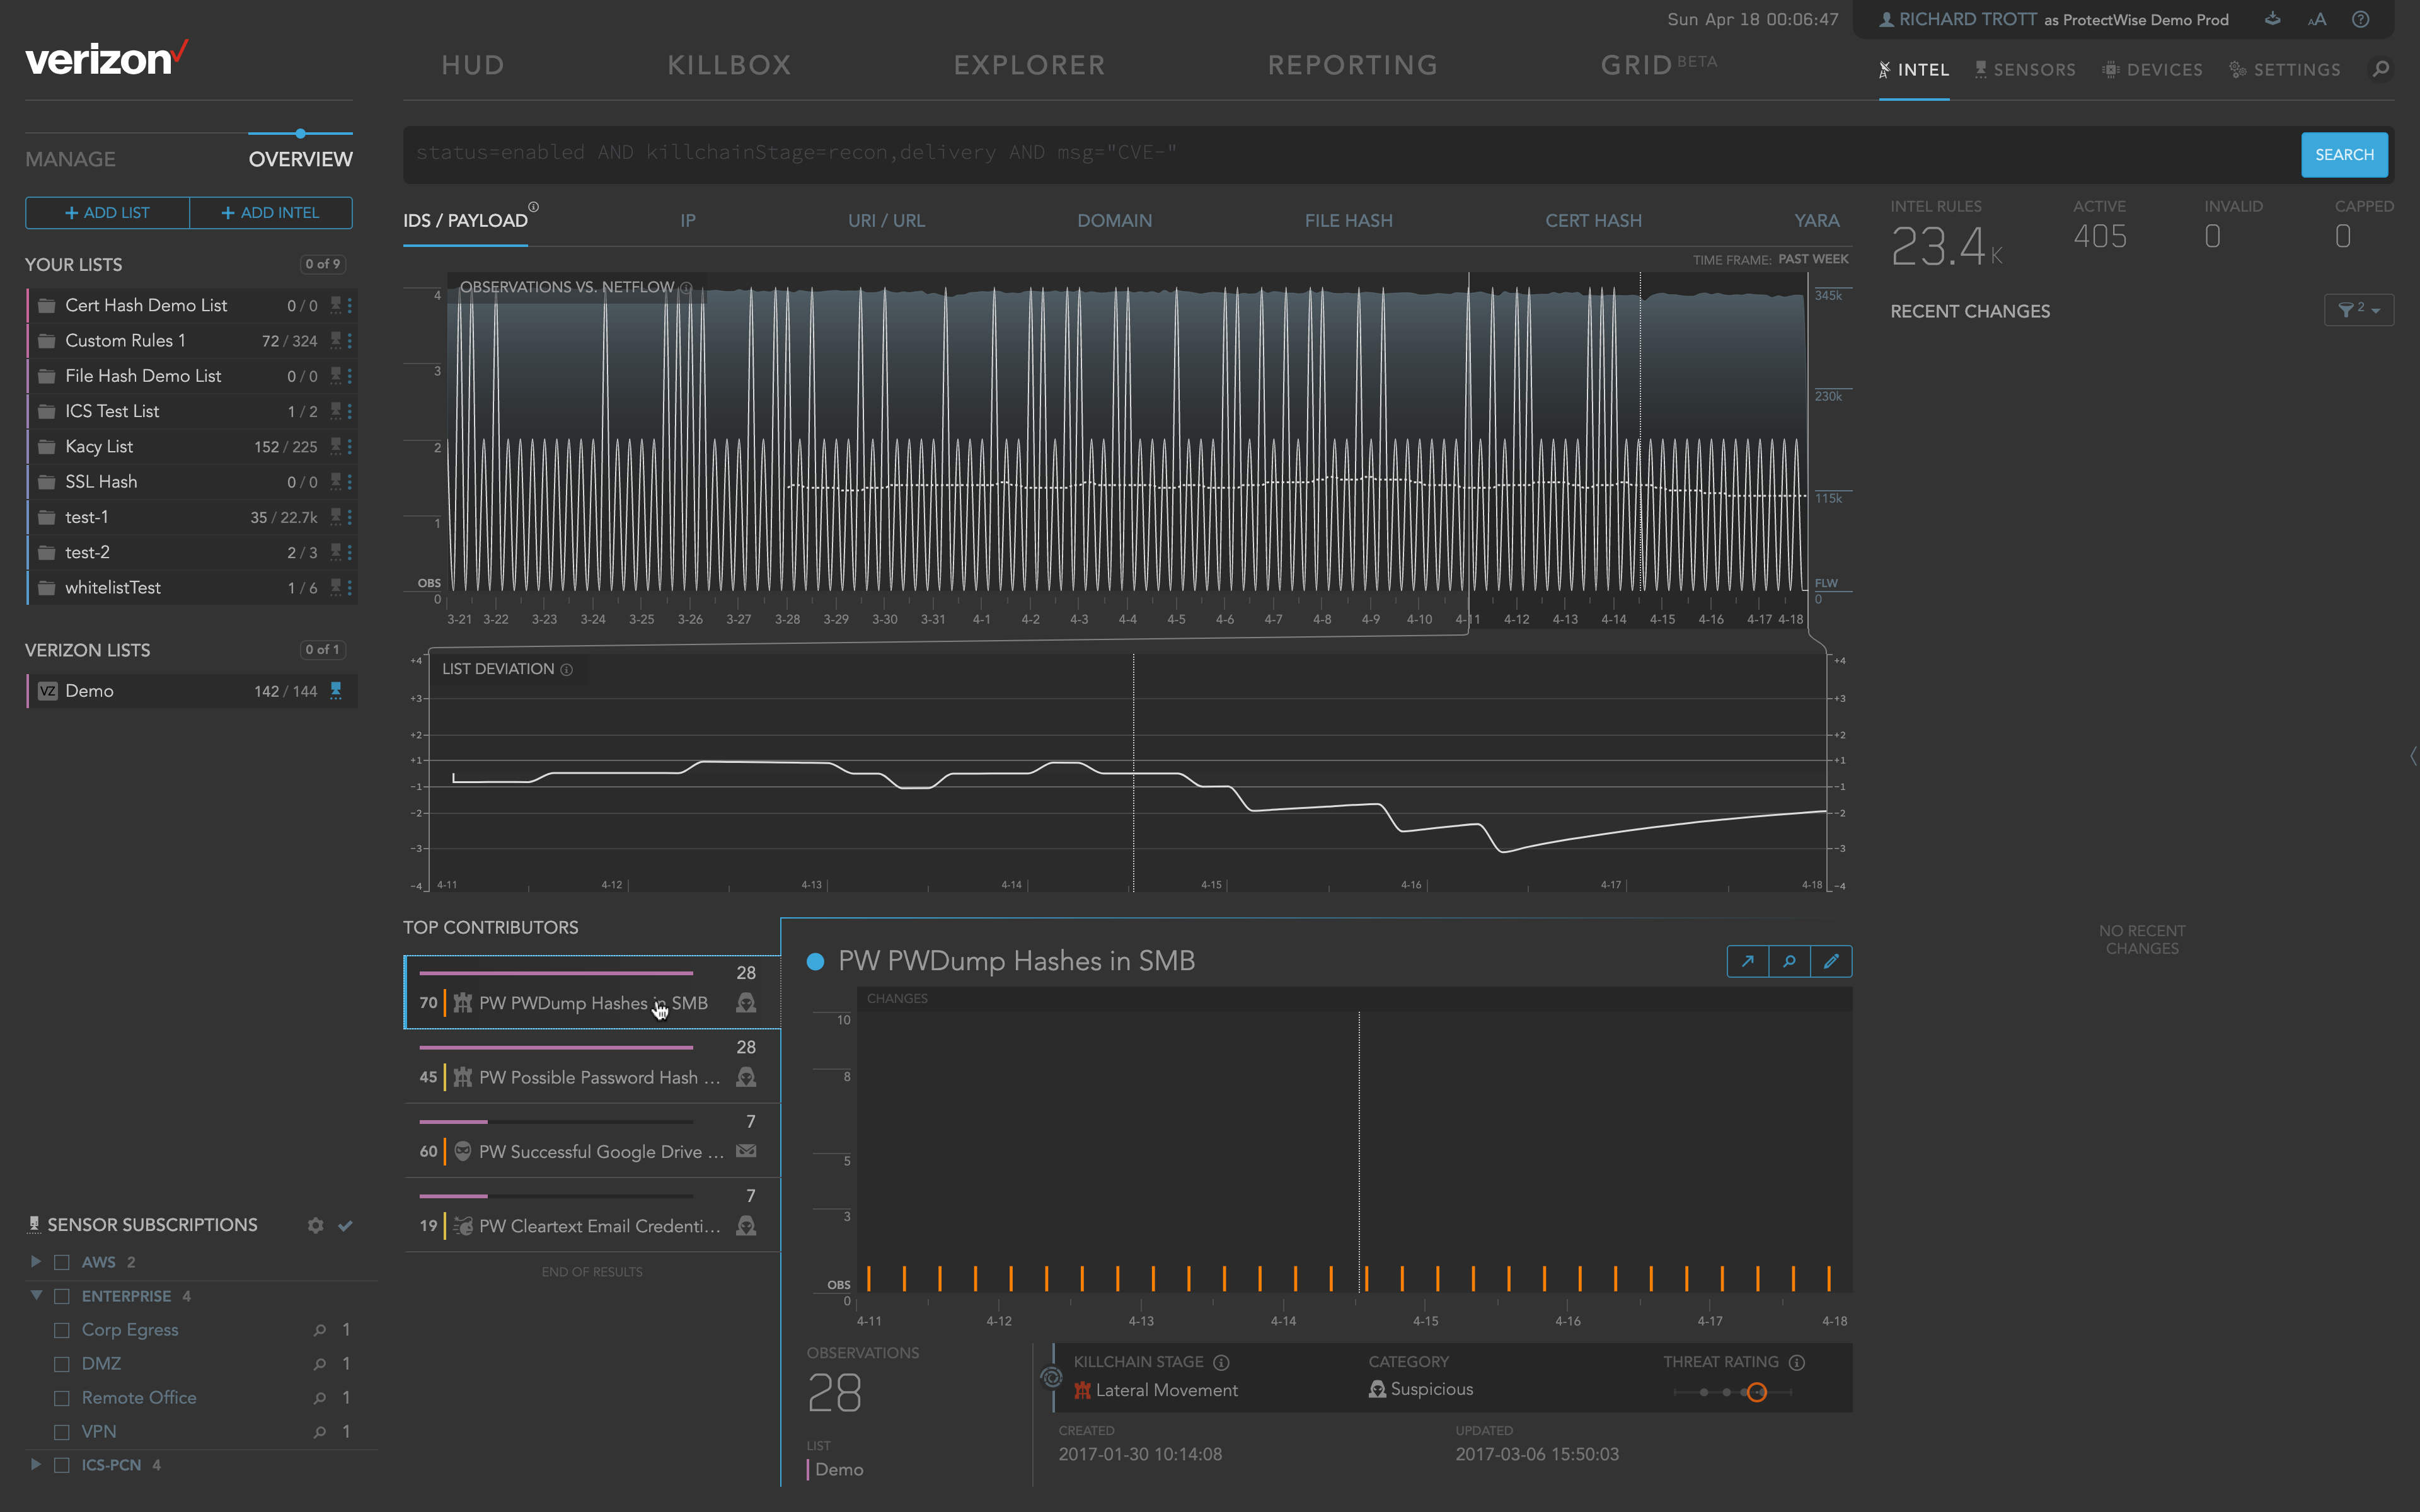The height and width of the screenshot is (1512, 2420).
Task: Click the global search magnifier icon
Action: tap(2381, 69)
